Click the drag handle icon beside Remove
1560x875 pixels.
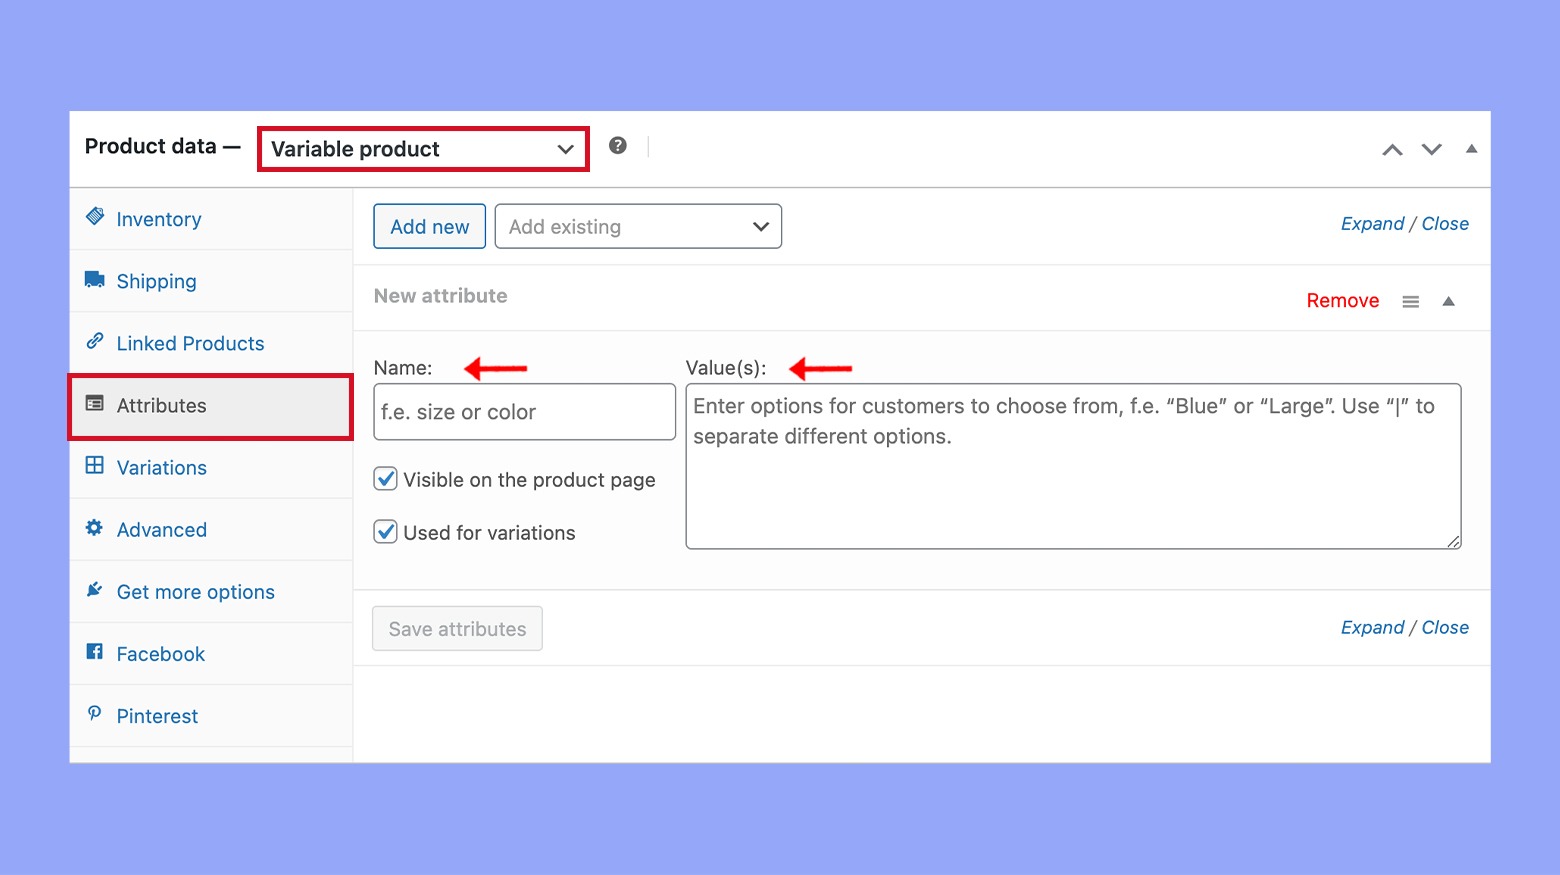coord(1411,301)
